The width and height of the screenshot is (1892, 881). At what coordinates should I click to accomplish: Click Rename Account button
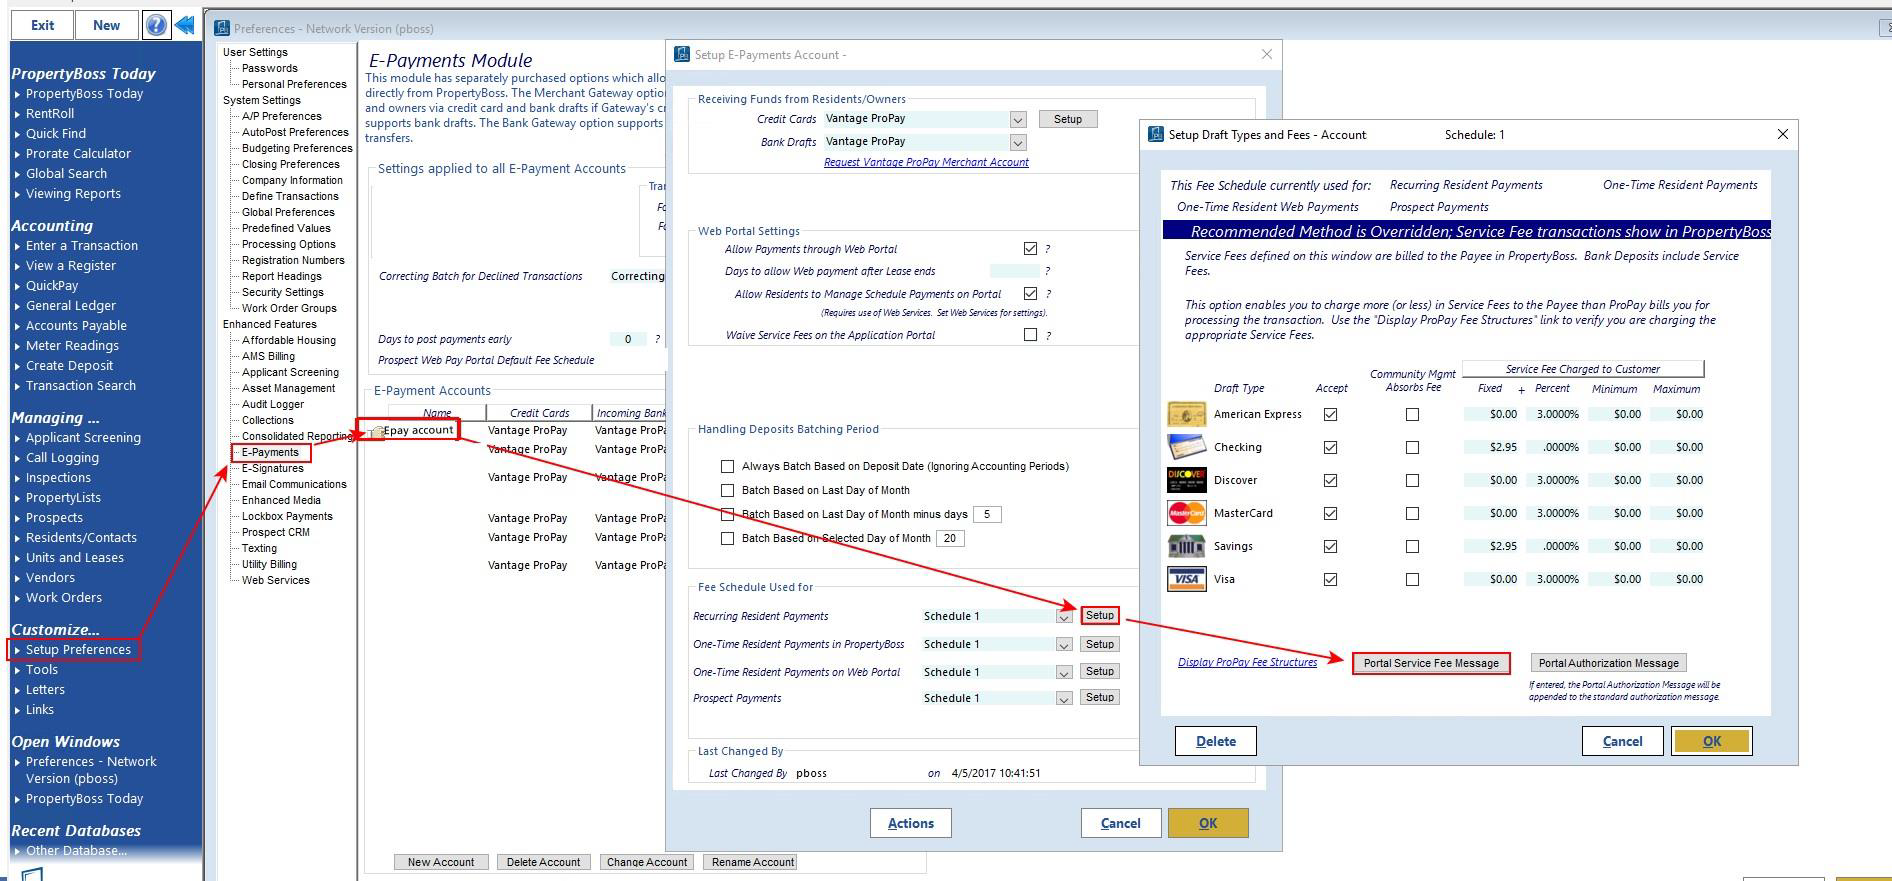point(753,862)
